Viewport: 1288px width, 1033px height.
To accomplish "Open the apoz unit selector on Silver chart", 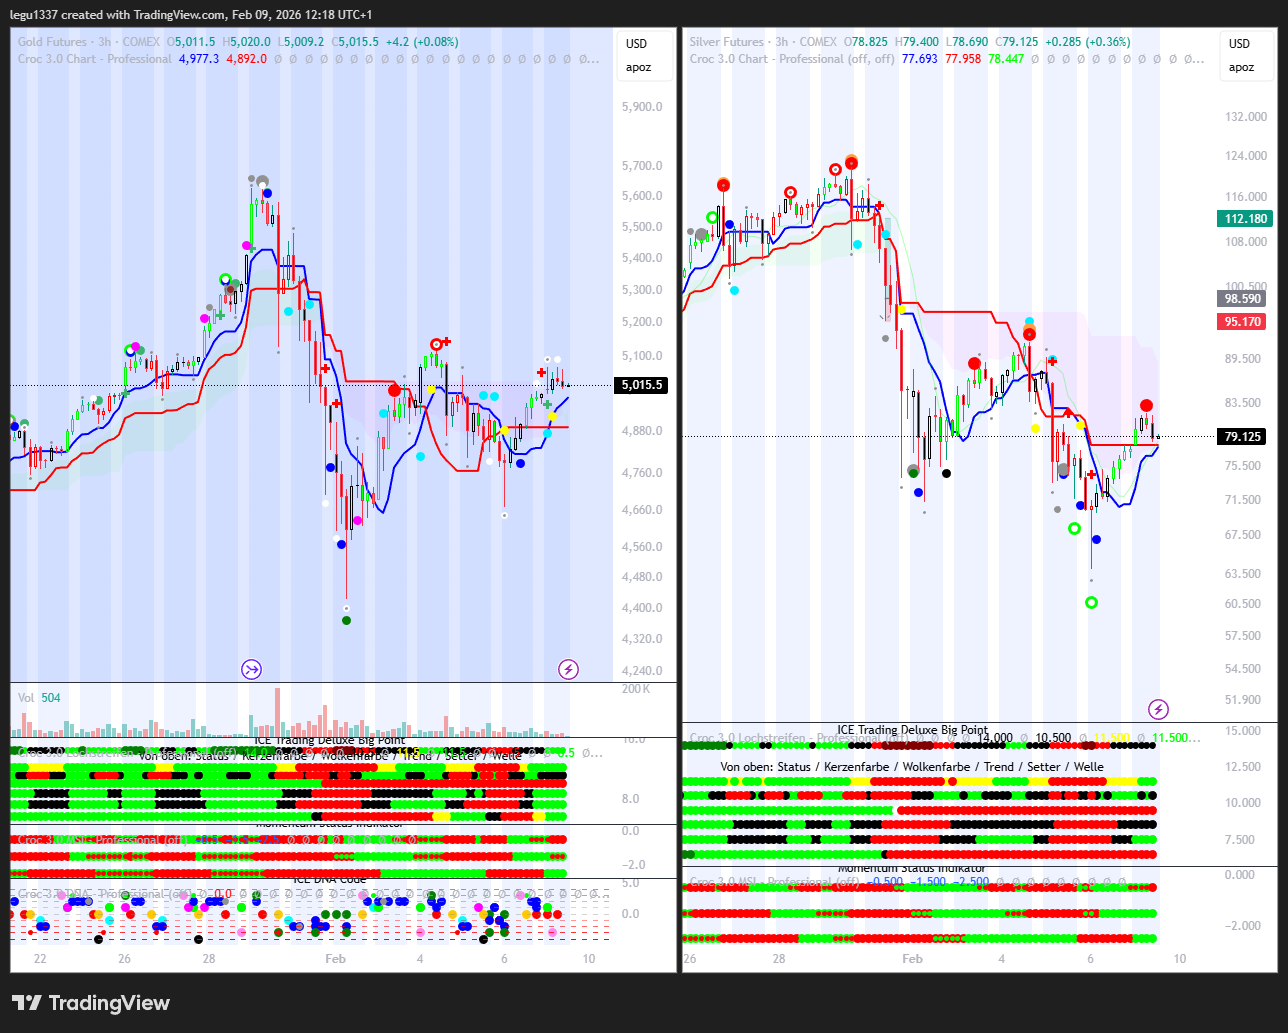I will (x=1241, y=68).
